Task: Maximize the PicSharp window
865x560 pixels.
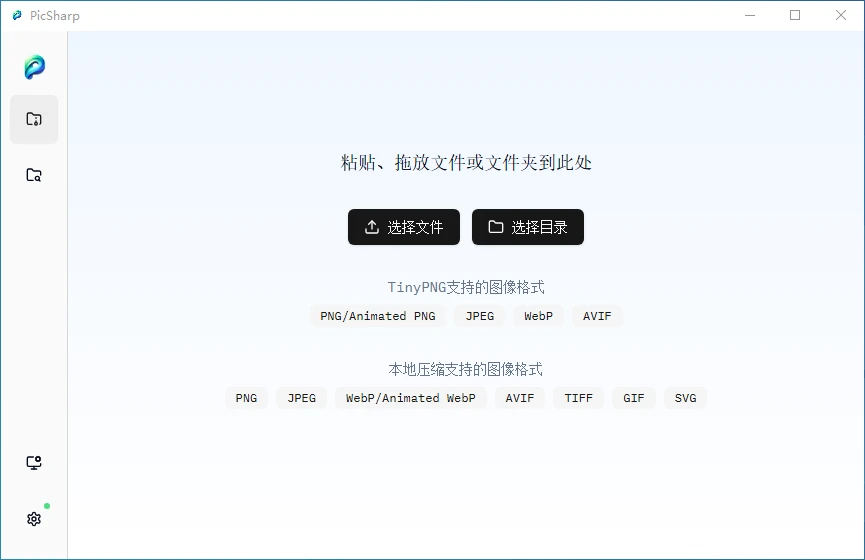Action: [795, 15]
